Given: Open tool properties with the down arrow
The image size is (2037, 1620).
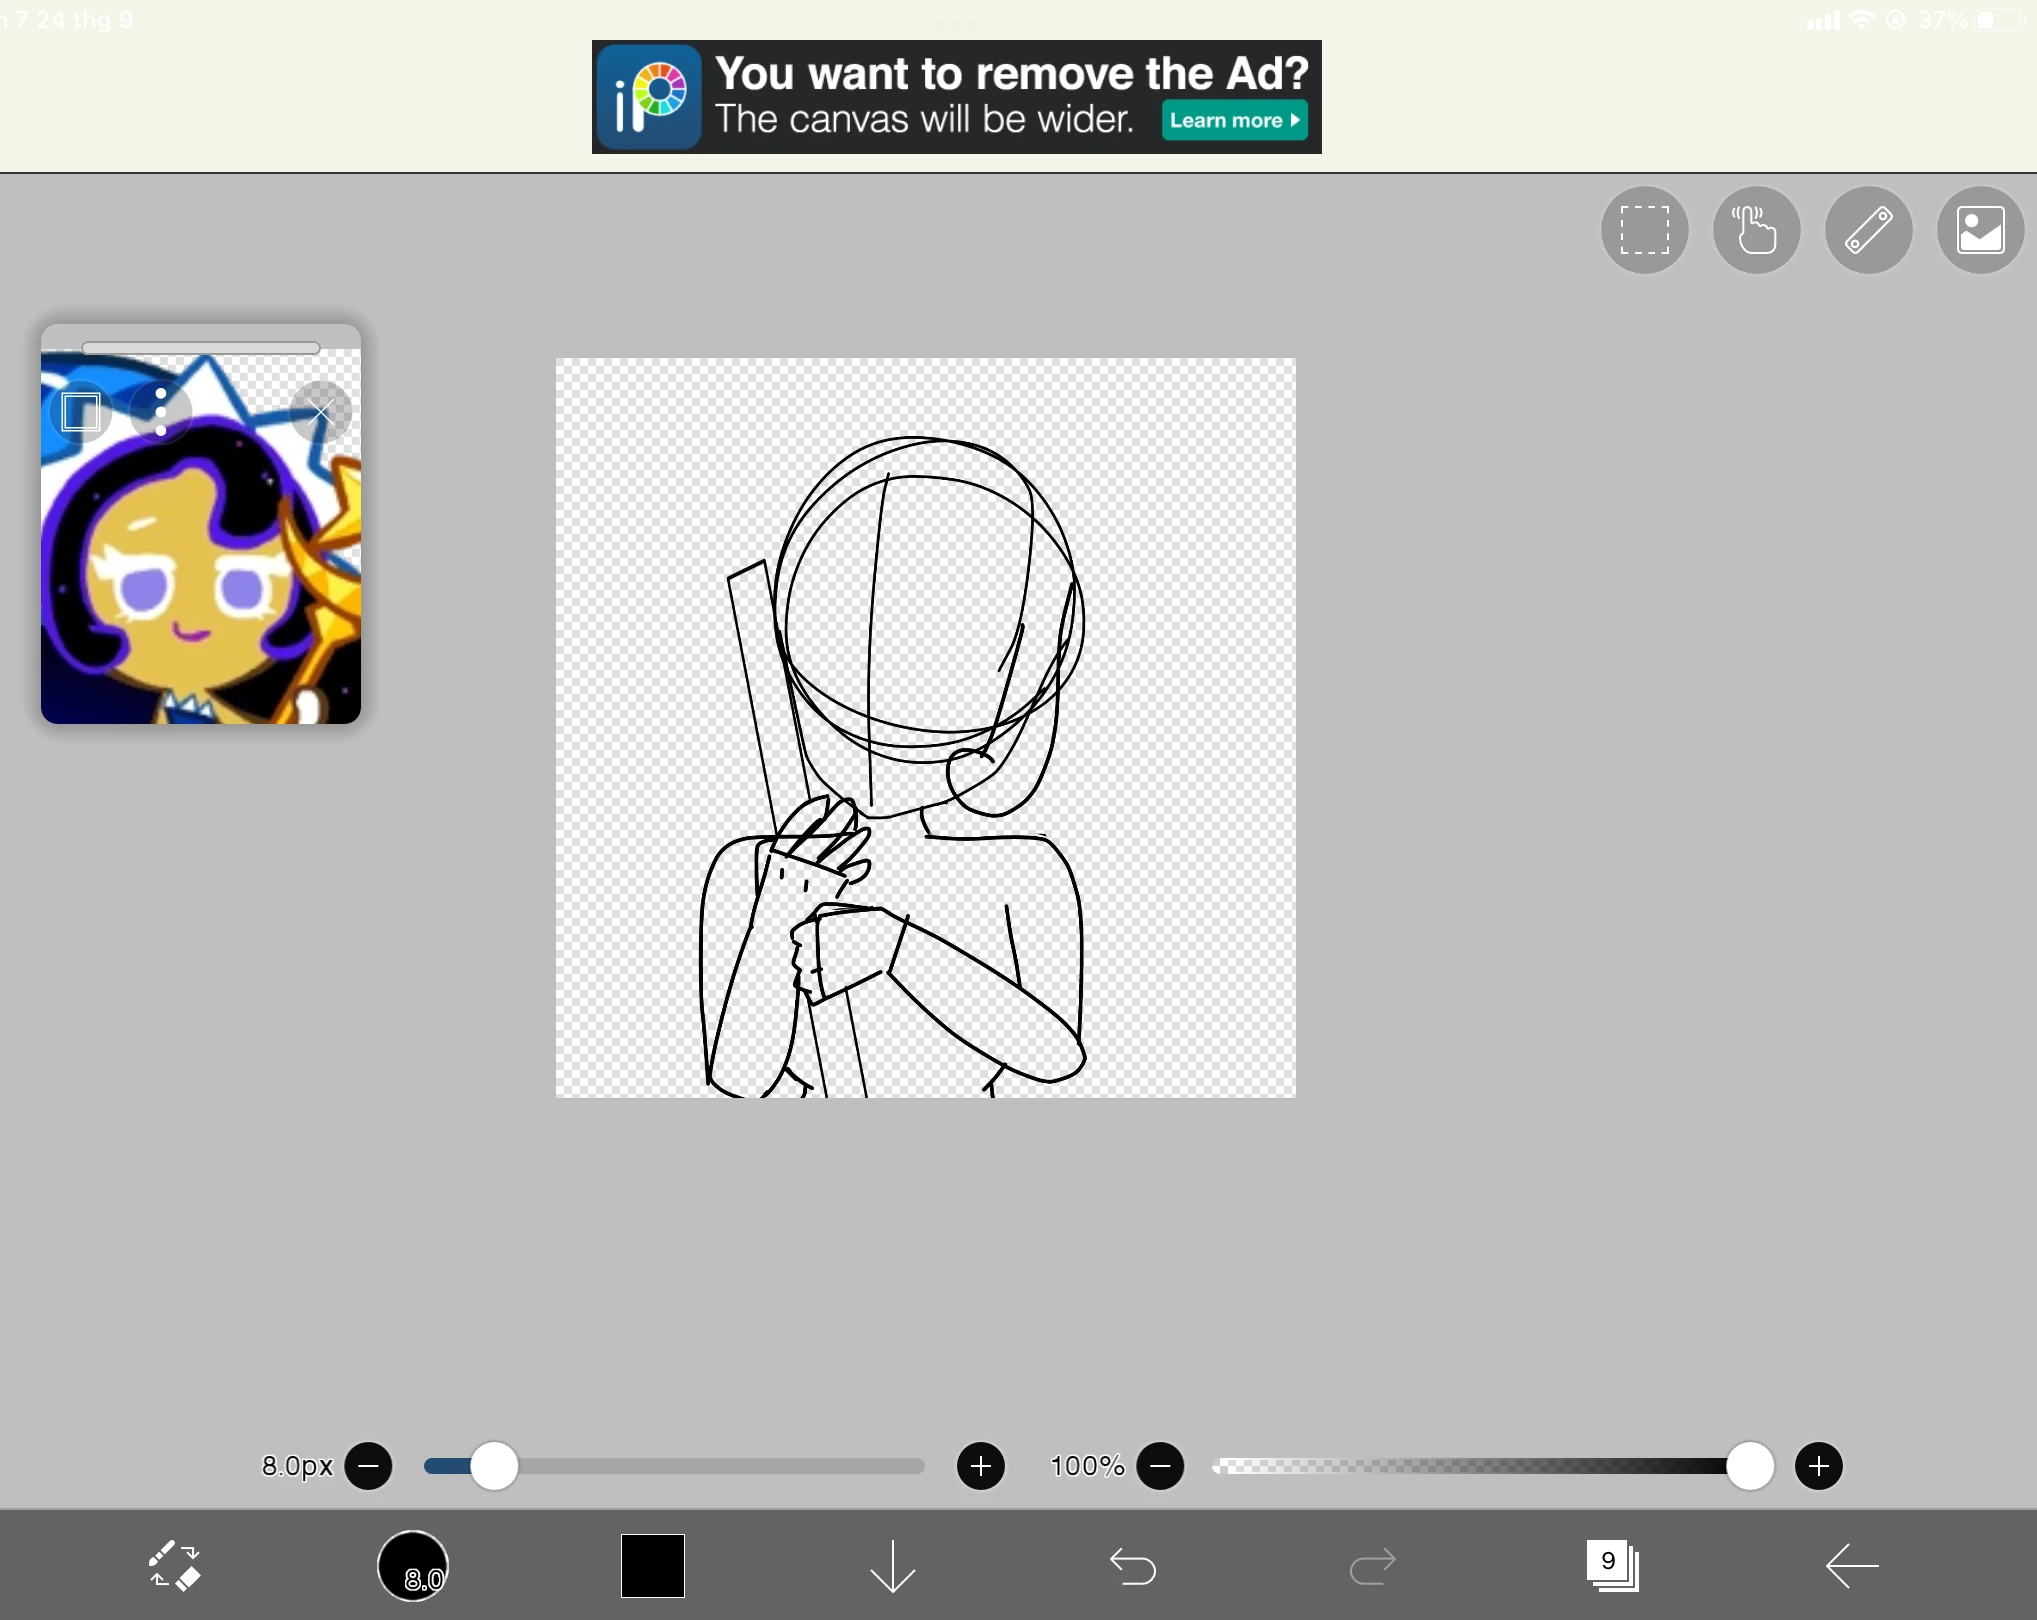Looking at the screenshot, I should click(891, 1565).
